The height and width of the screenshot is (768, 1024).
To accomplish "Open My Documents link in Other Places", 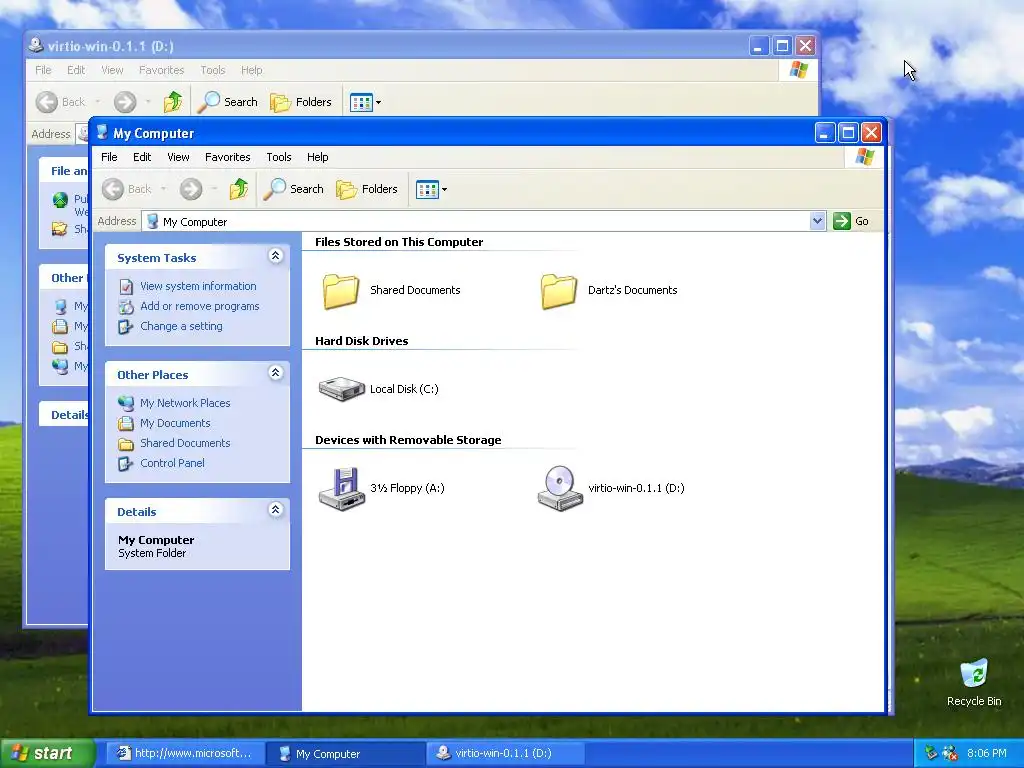I will coord(175,423).
